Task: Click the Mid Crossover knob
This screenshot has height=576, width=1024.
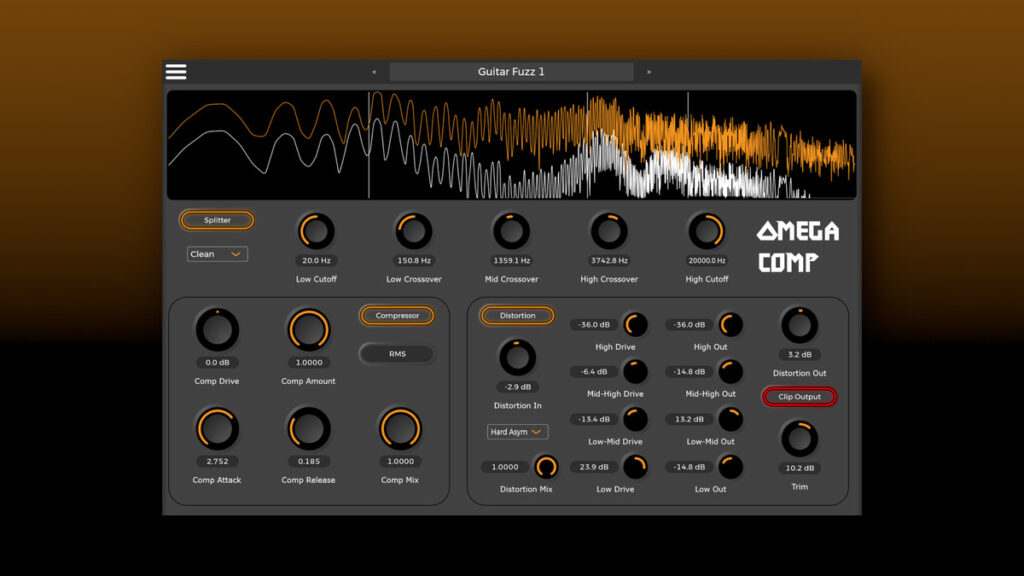Action: click(x=511, y=232)
